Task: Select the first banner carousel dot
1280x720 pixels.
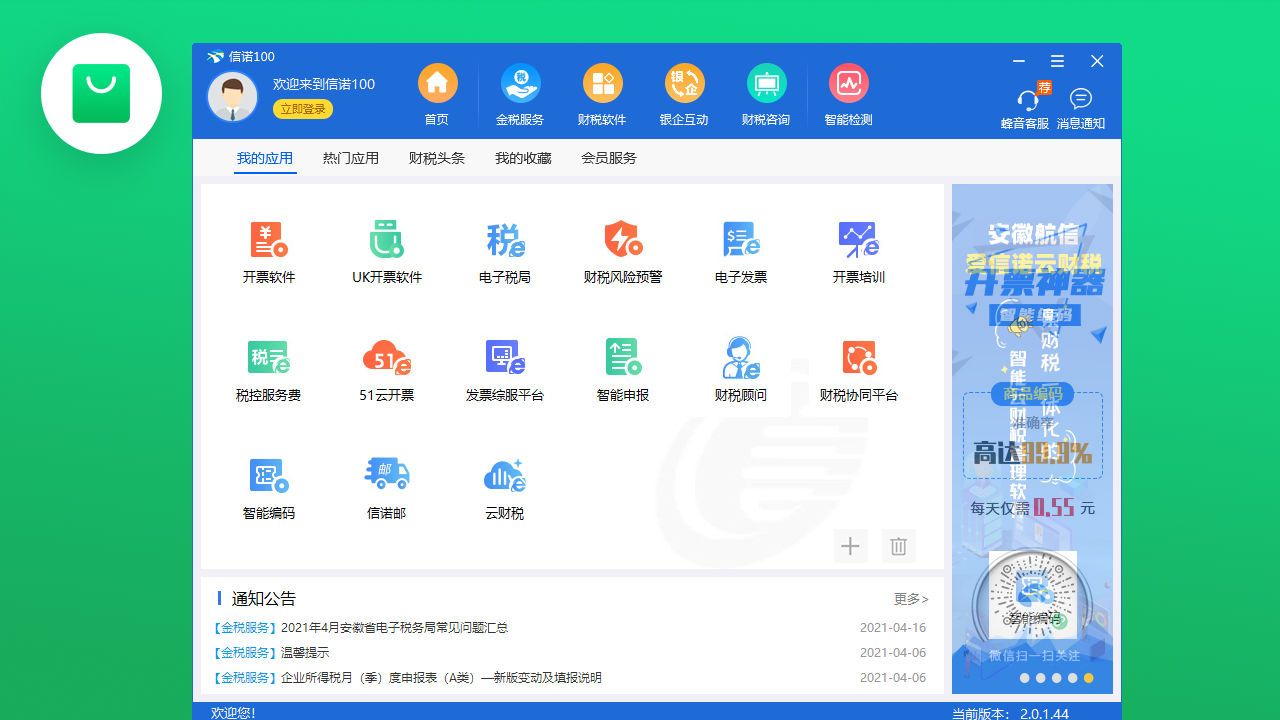Action: click(1024, 678)
